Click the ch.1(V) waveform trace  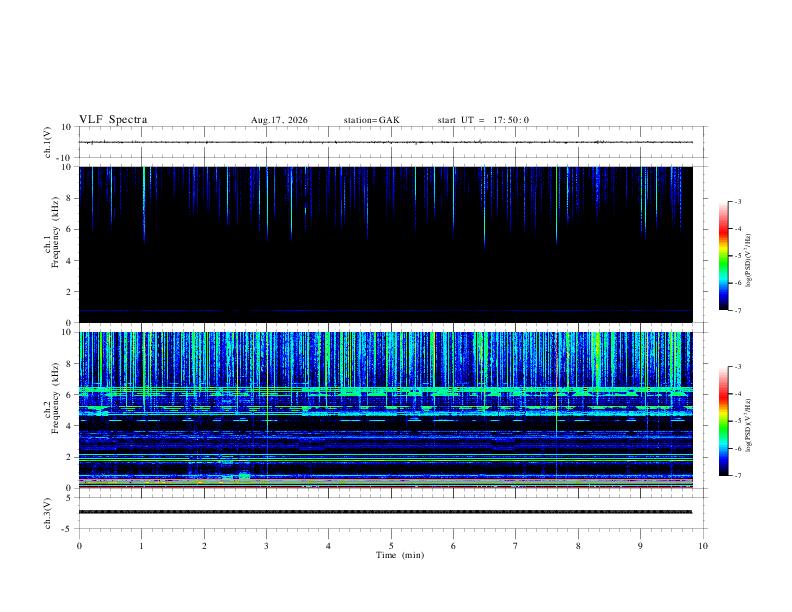pos(386,142)
